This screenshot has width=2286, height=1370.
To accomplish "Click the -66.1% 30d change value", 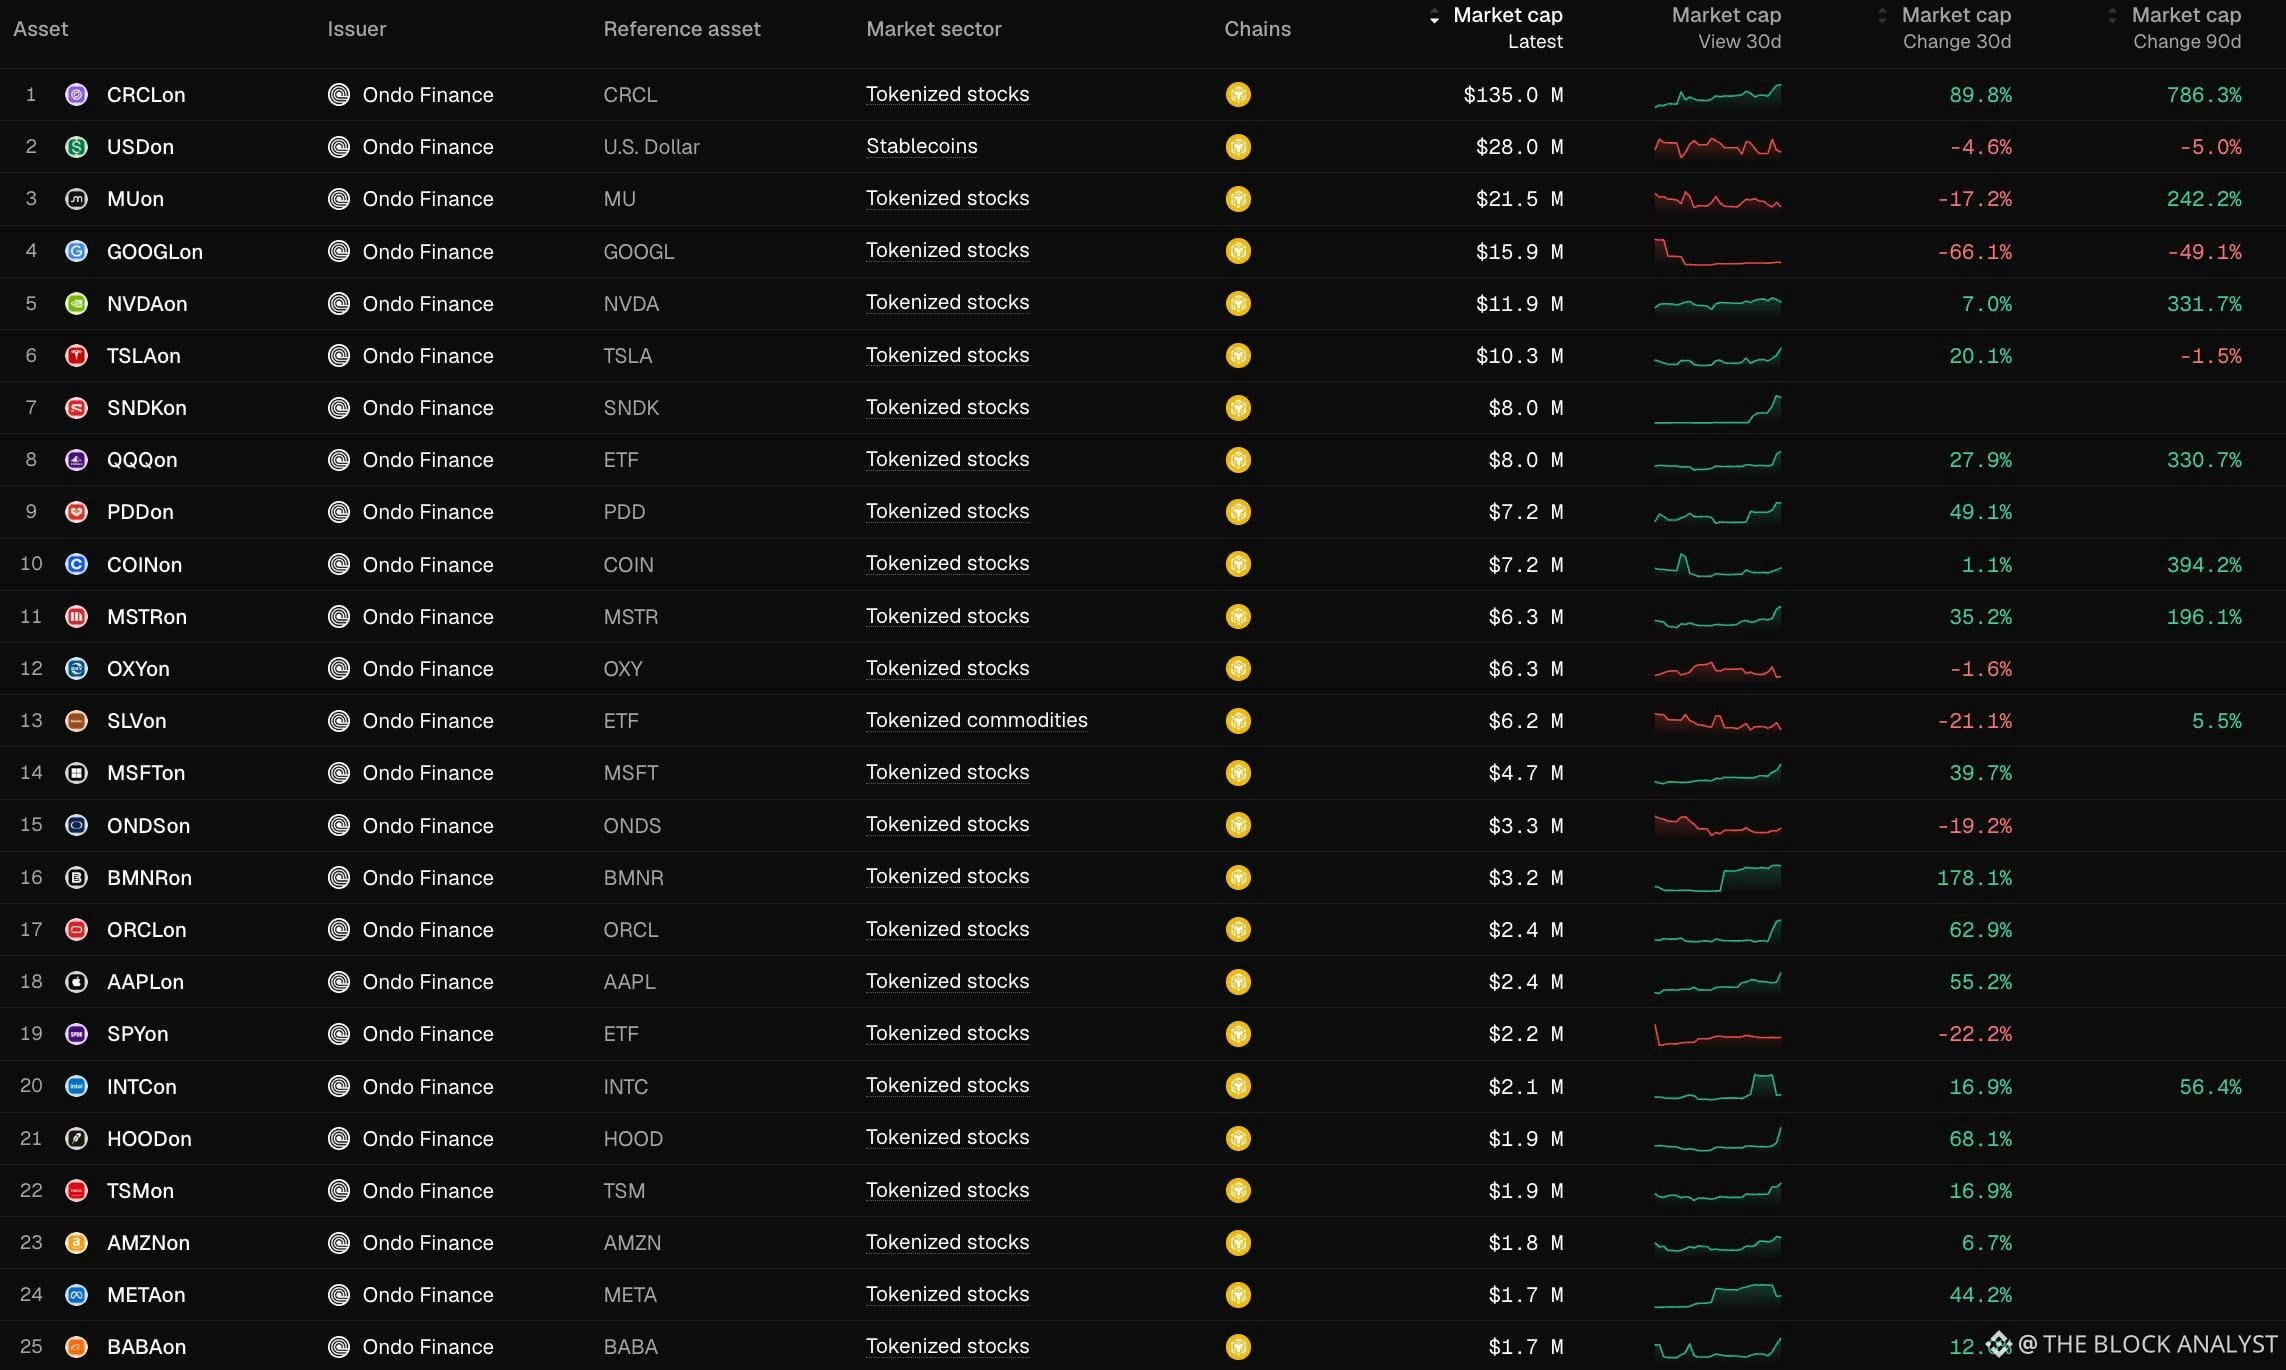I will pos(1974,252).
